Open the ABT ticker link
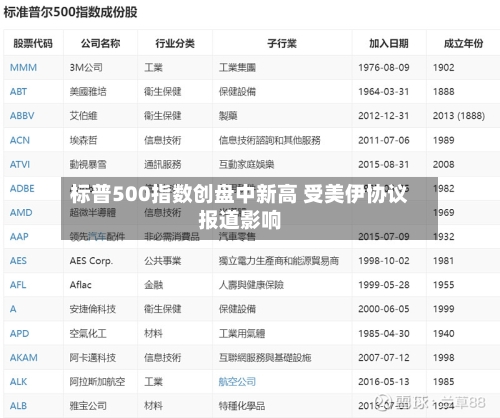Screen dimensions: 500x418 point(18,92)
